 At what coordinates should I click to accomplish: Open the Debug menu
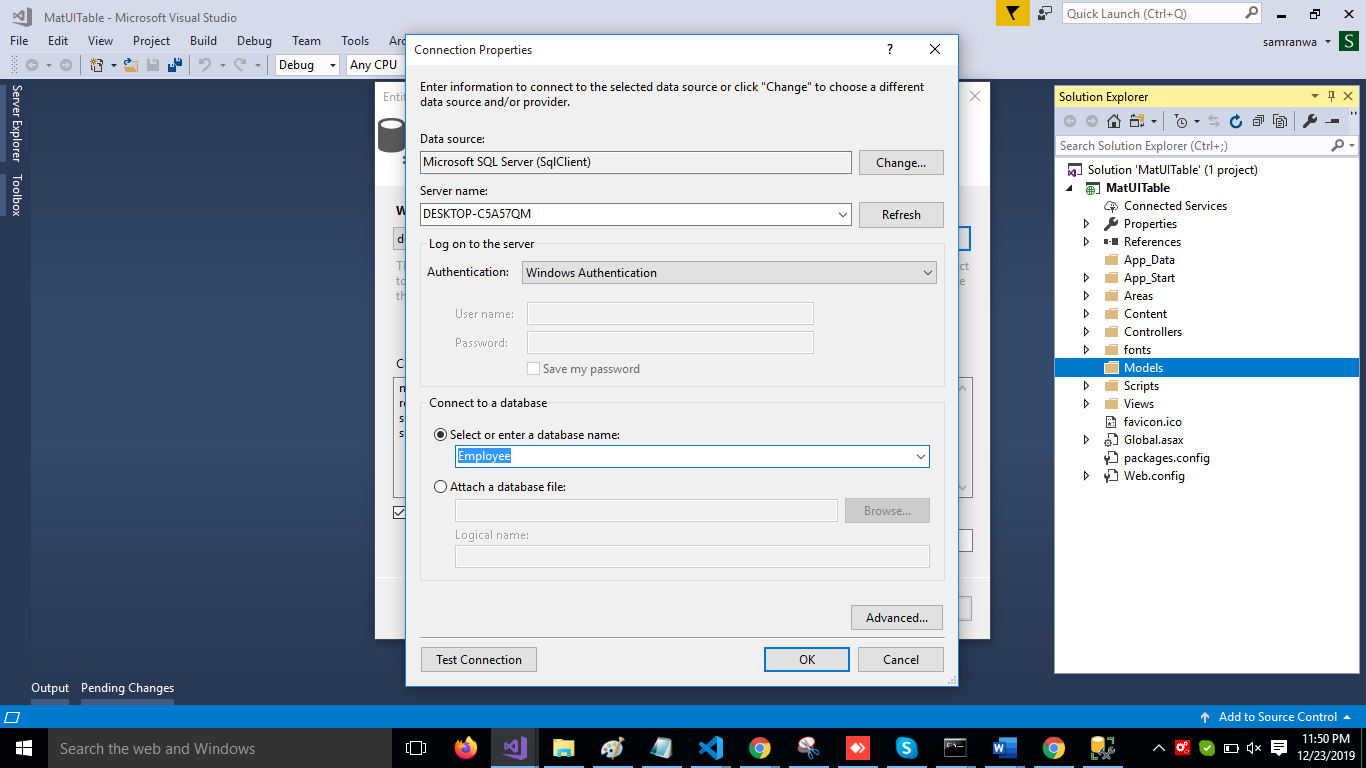pos(254,41)
